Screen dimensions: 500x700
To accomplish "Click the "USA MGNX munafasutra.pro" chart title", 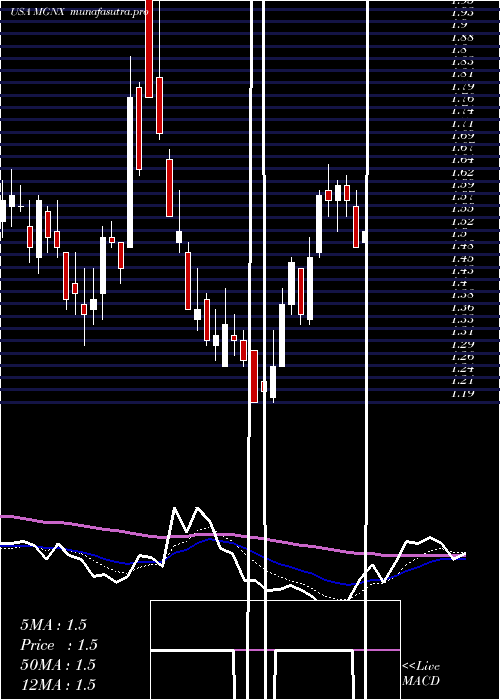I will (x=79, y=12).
